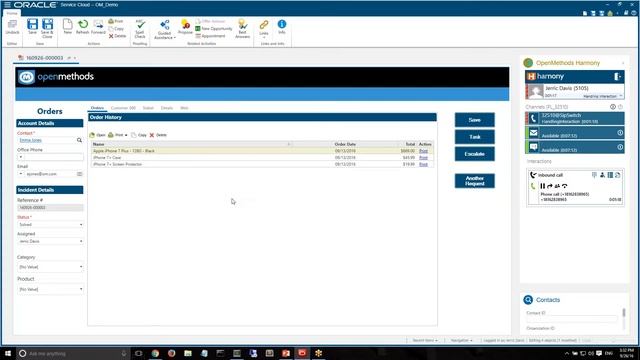Open the Guided Assistance dropdown
Image resolution: width=640 pixels, height=360 pixels.
pos(164,30)
